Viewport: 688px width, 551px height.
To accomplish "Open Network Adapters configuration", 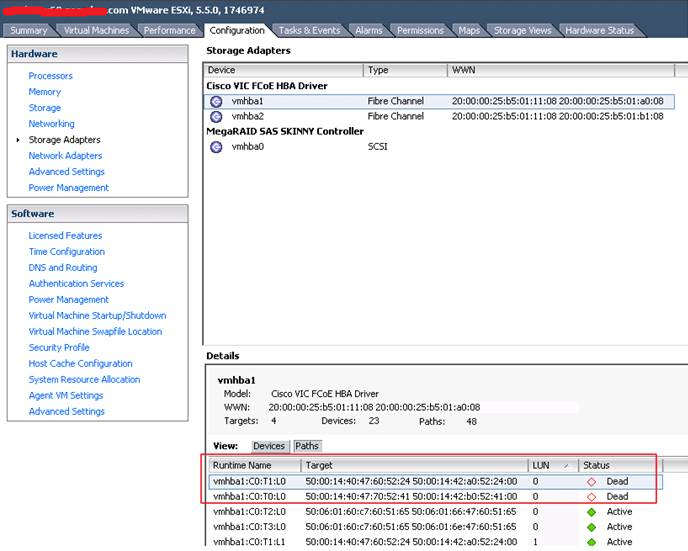I will [65, 156].
